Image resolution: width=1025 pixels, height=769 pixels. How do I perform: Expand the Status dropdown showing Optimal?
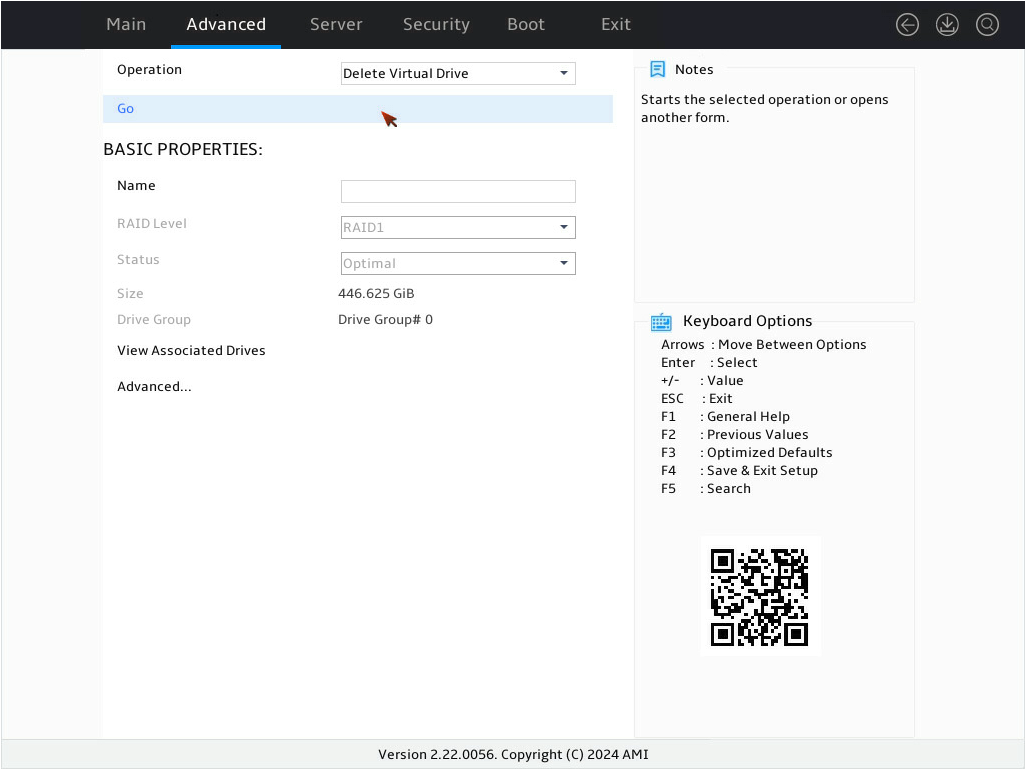click(458, 264)
